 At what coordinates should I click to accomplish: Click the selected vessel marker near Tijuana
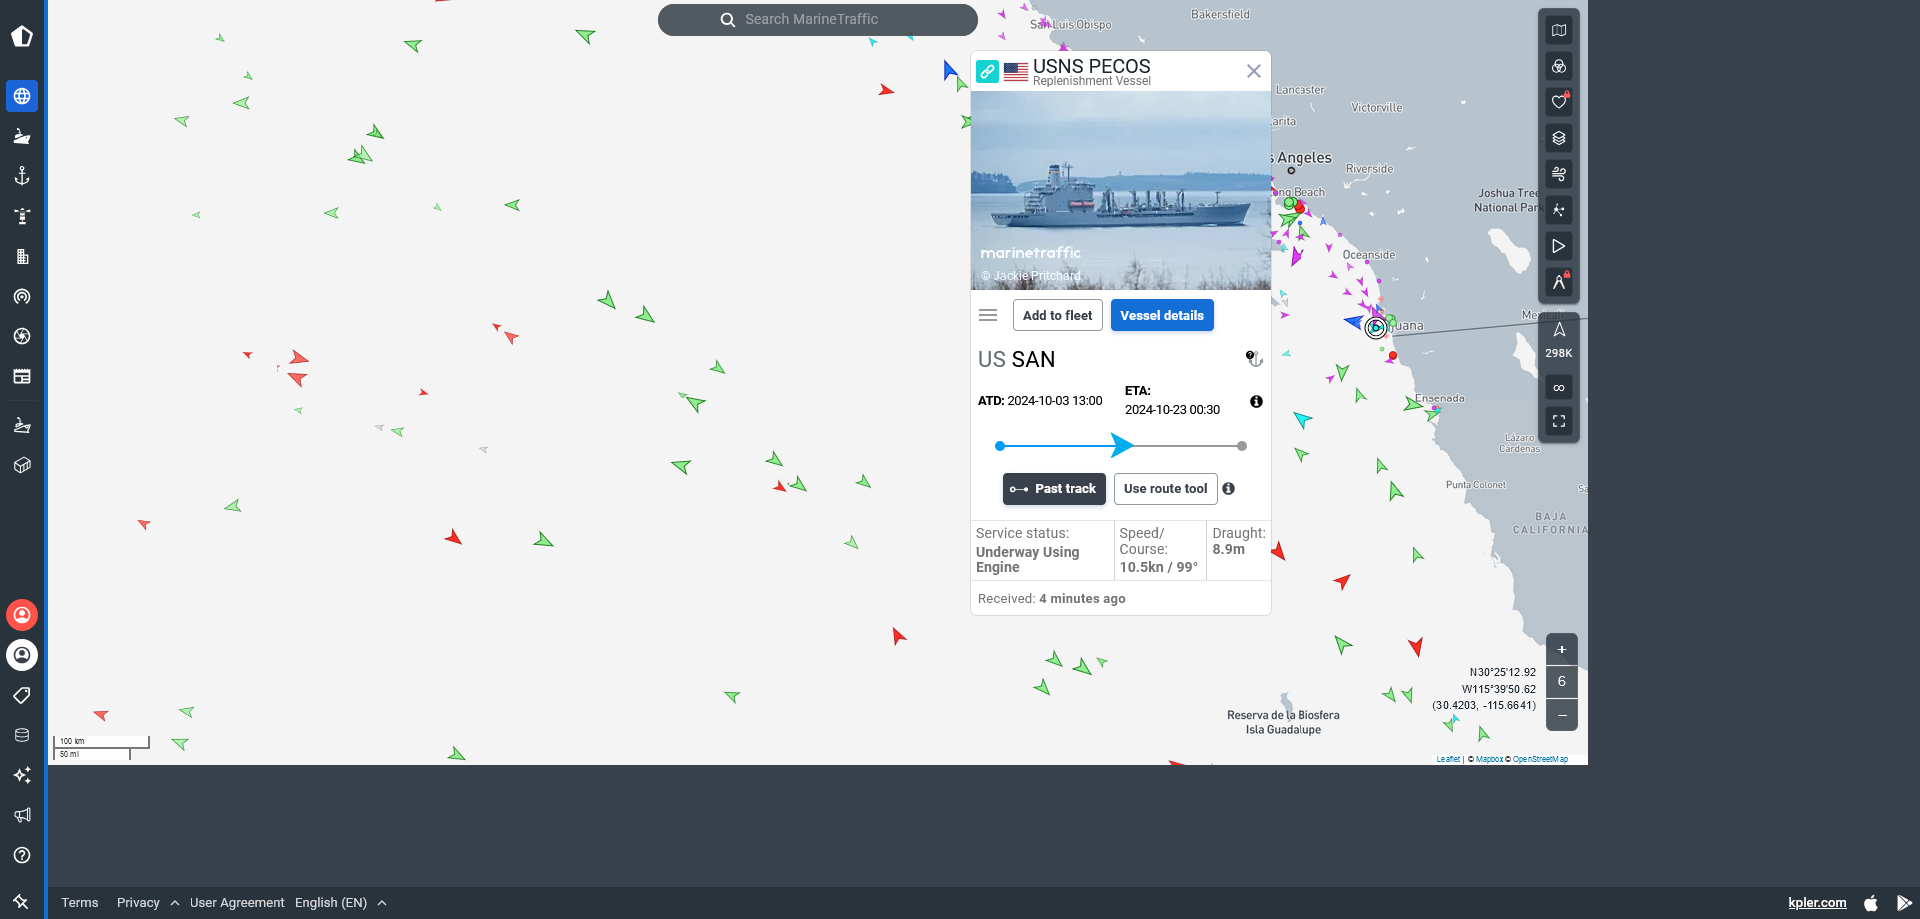pyautogui.click(x=1376, y=327)
